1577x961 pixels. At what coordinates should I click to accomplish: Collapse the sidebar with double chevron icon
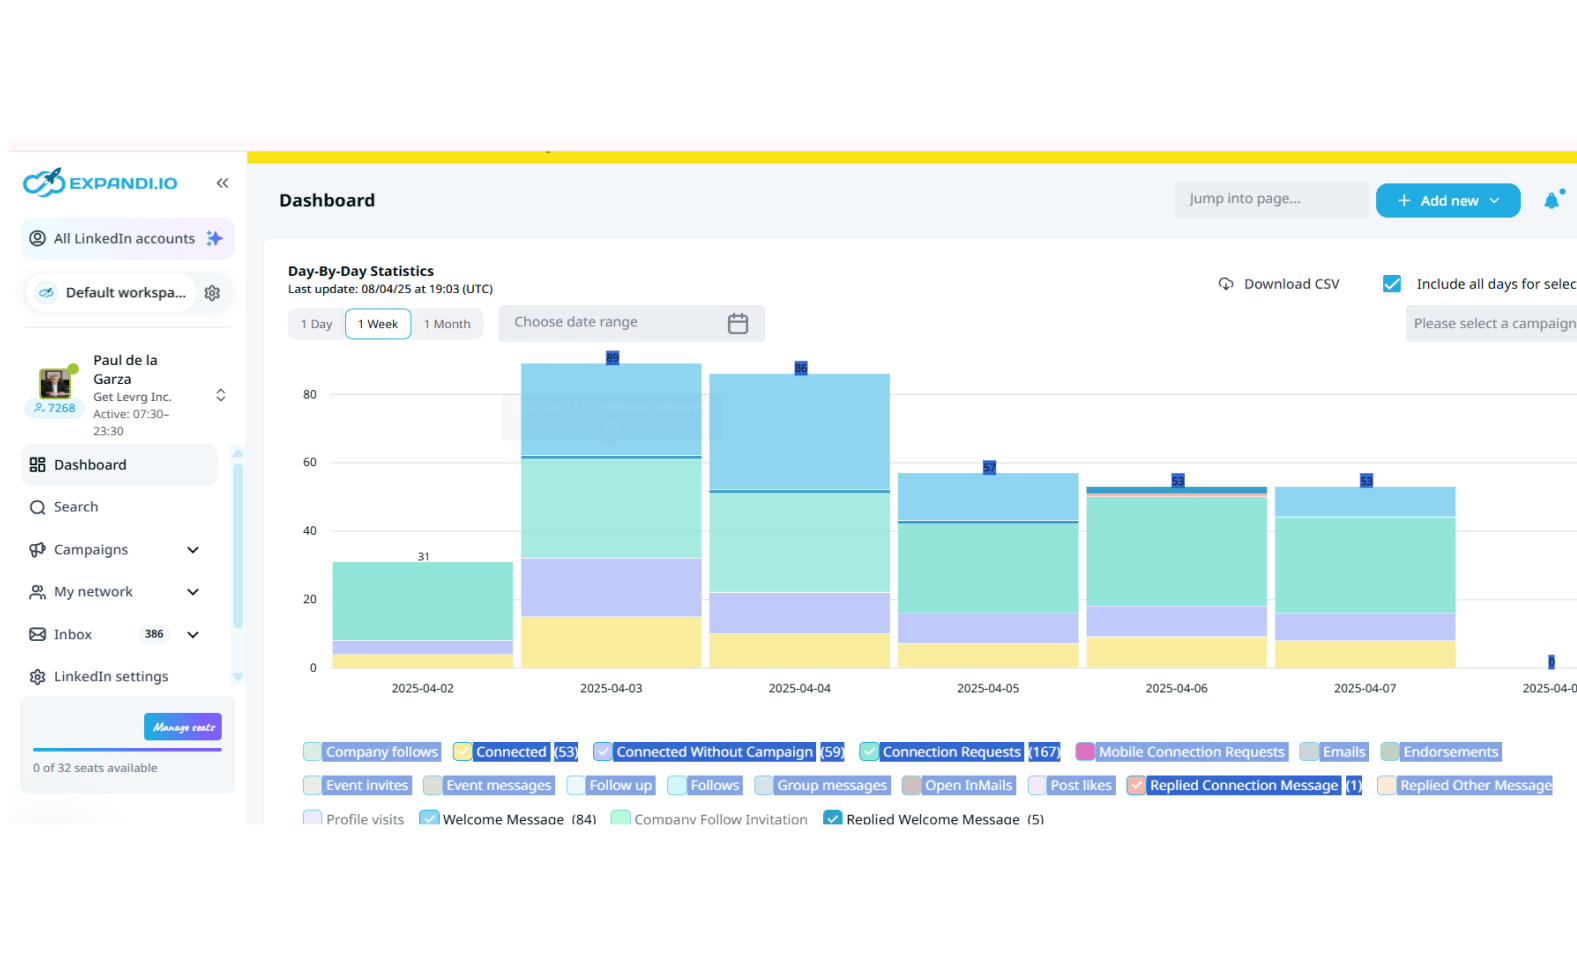222,183
